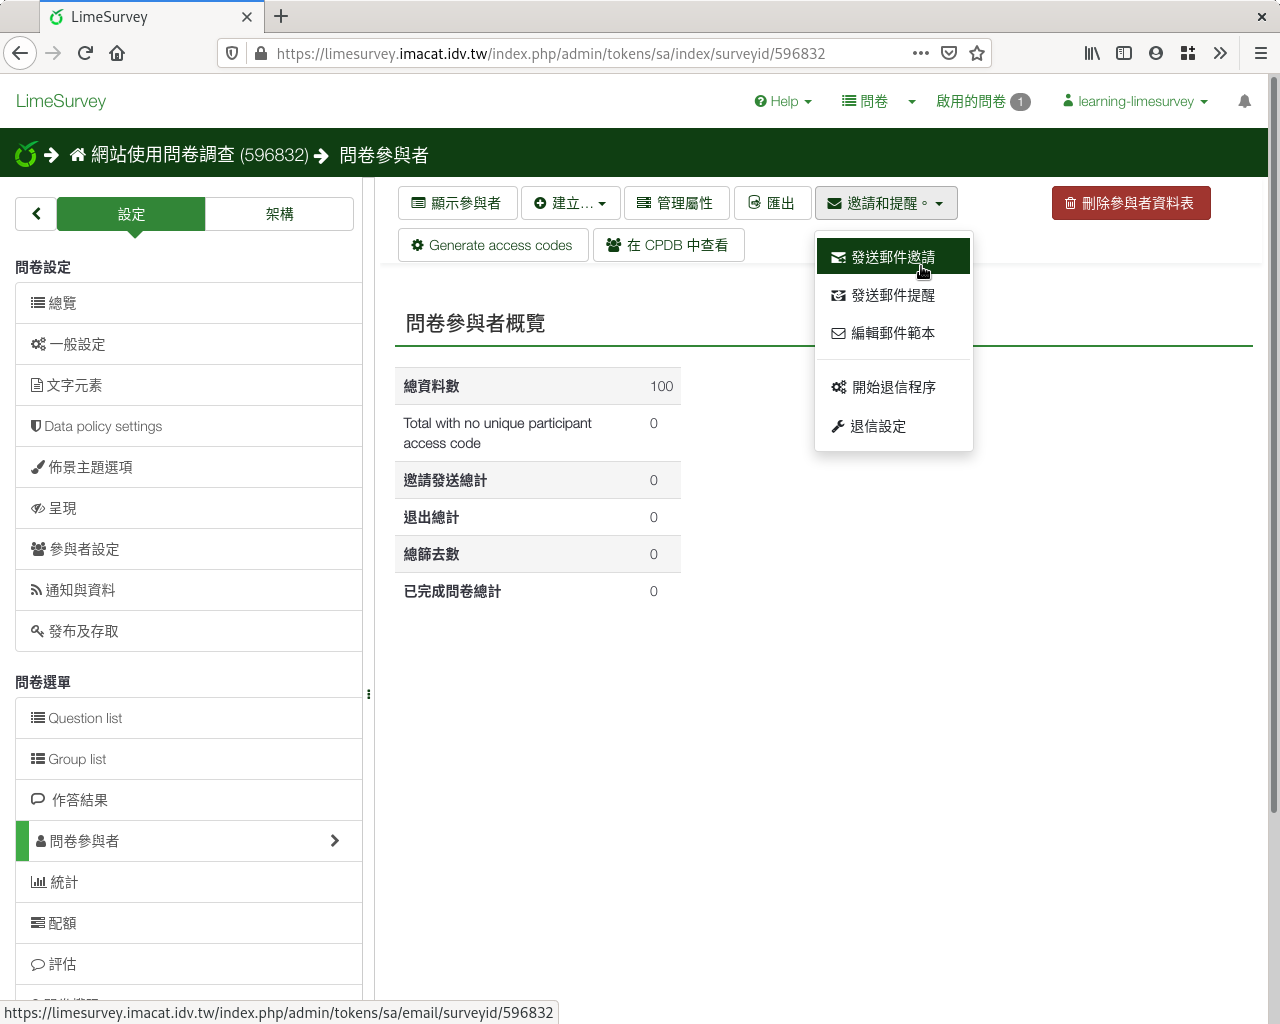Viewport: 1280px width, 1024px height.
Task: Go to the browser Home icon
Action: pyautogui.click(x=117, y=53)
